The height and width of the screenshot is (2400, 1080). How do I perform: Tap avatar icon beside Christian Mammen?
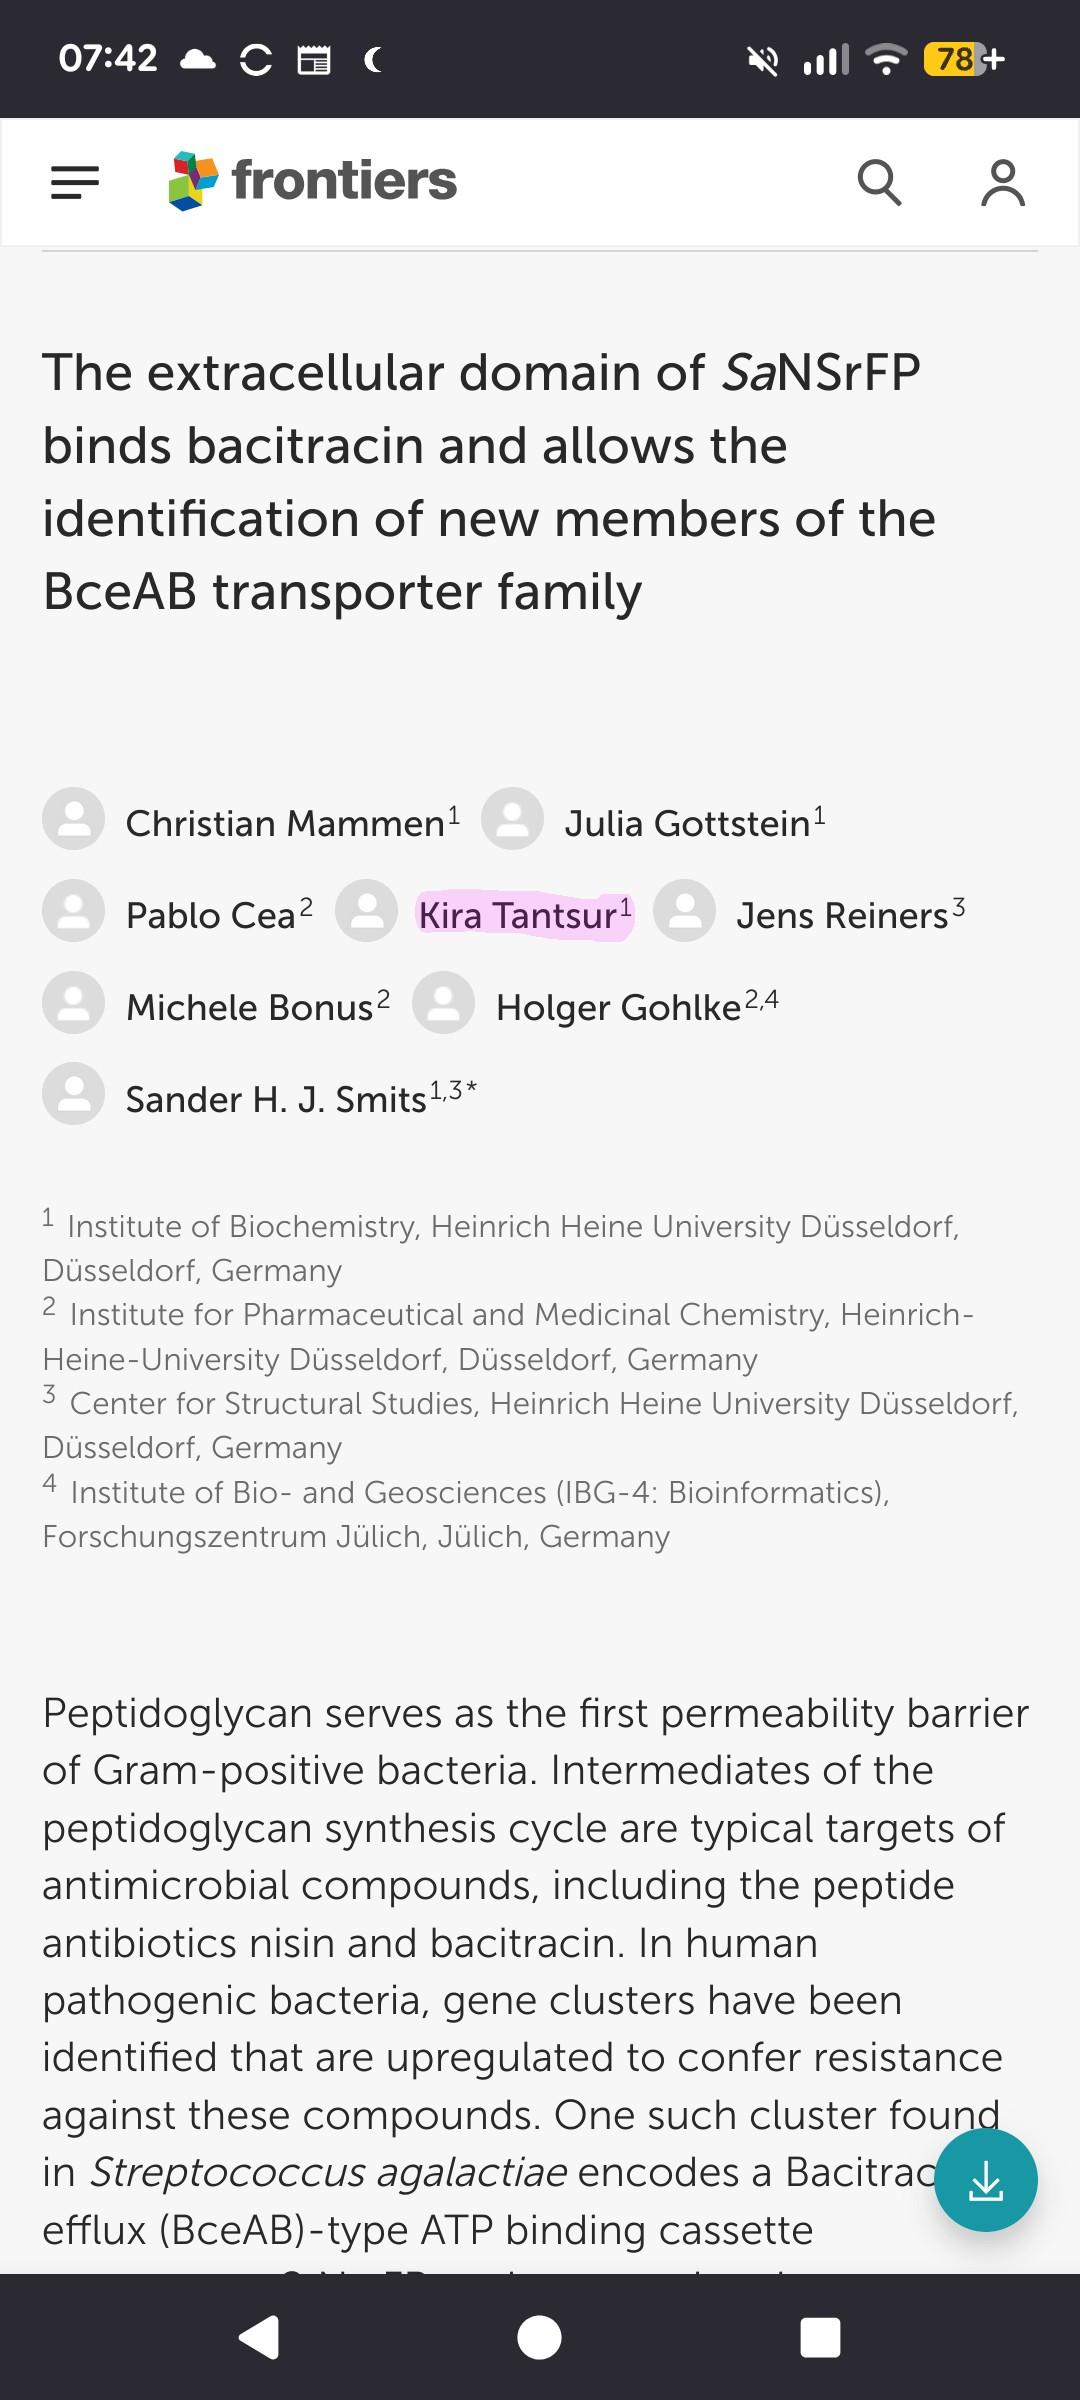pyautogui.click(x=74, y=819)
